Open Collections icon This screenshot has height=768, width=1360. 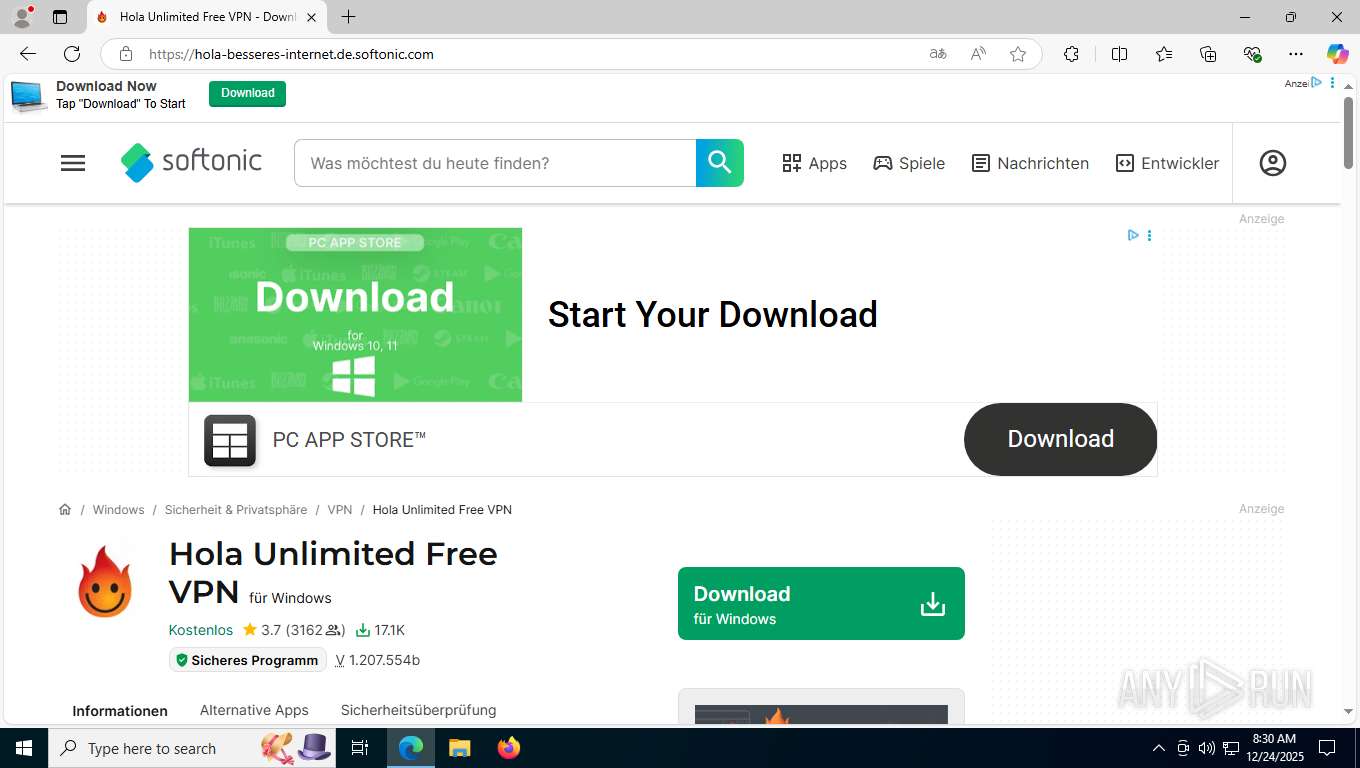pos(1208,54)
